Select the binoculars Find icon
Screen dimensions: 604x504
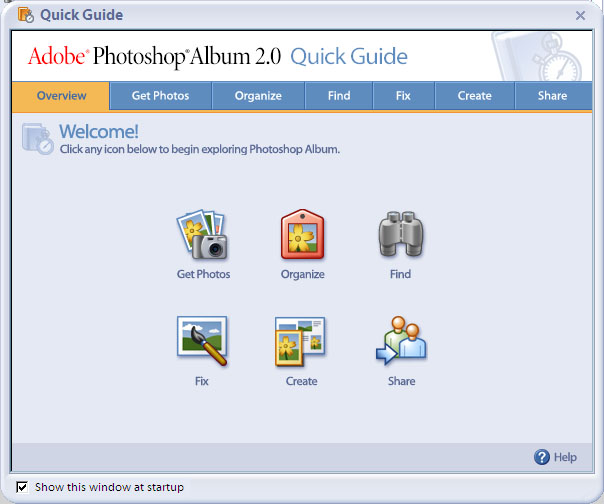pos(400,236)
